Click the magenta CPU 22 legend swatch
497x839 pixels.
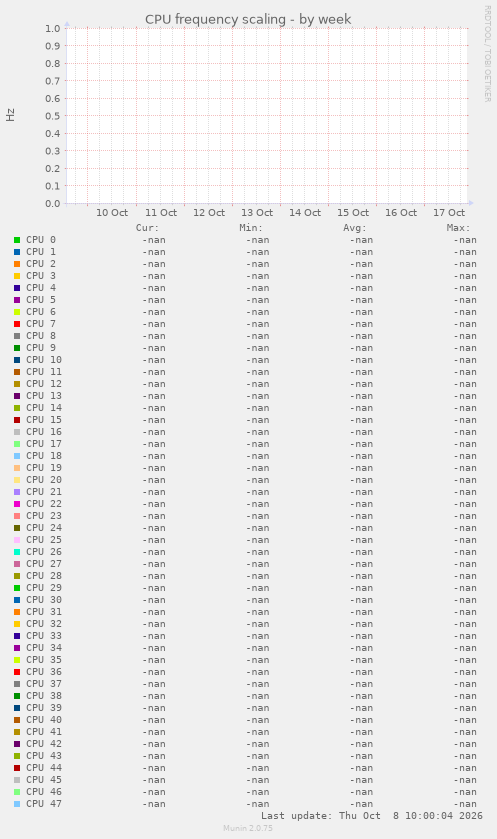pos(17,504)
